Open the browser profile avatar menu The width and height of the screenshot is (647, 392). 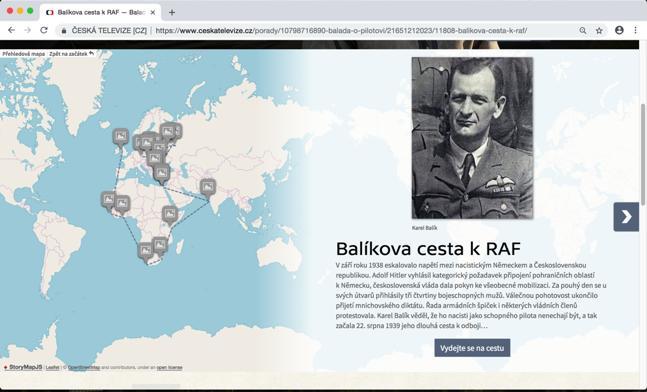pyautogui.click(x=619, y=30)
